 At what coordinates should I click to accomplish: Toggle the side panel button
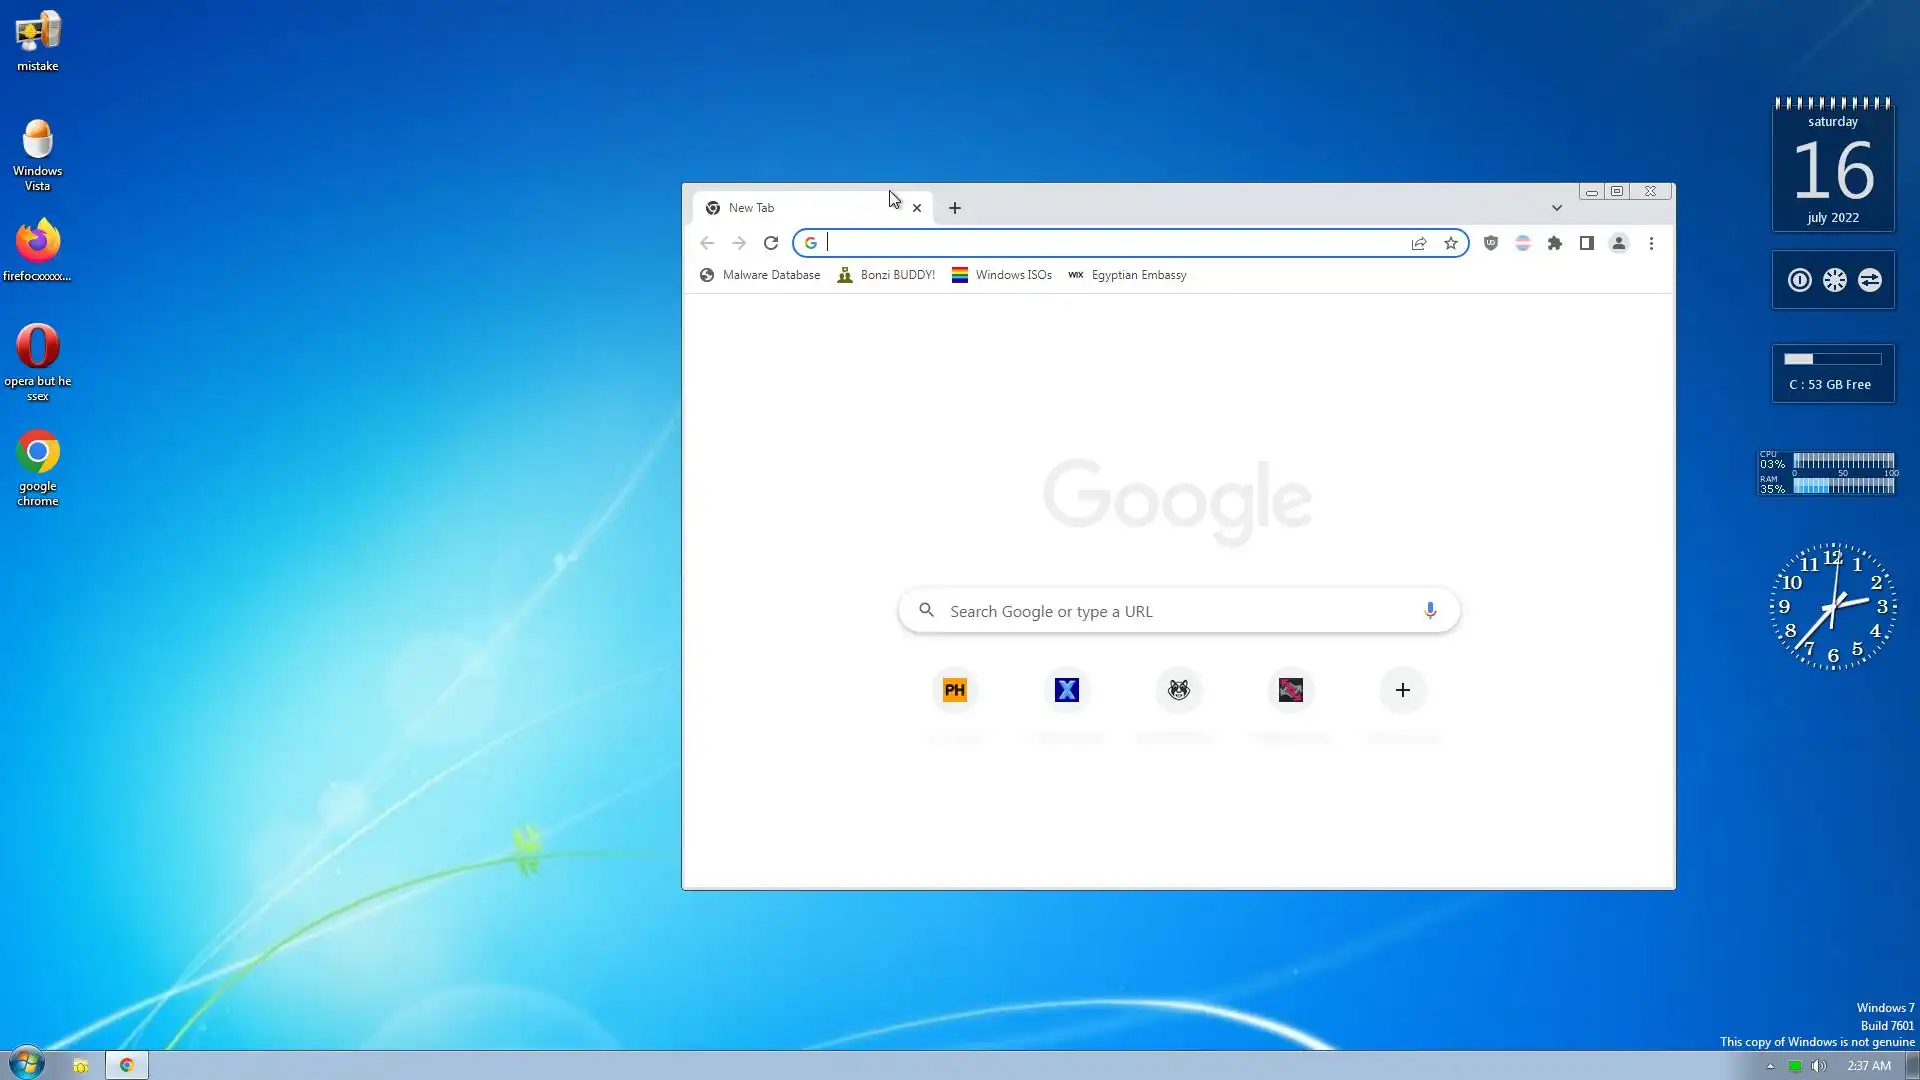[x=1586, y=243]
